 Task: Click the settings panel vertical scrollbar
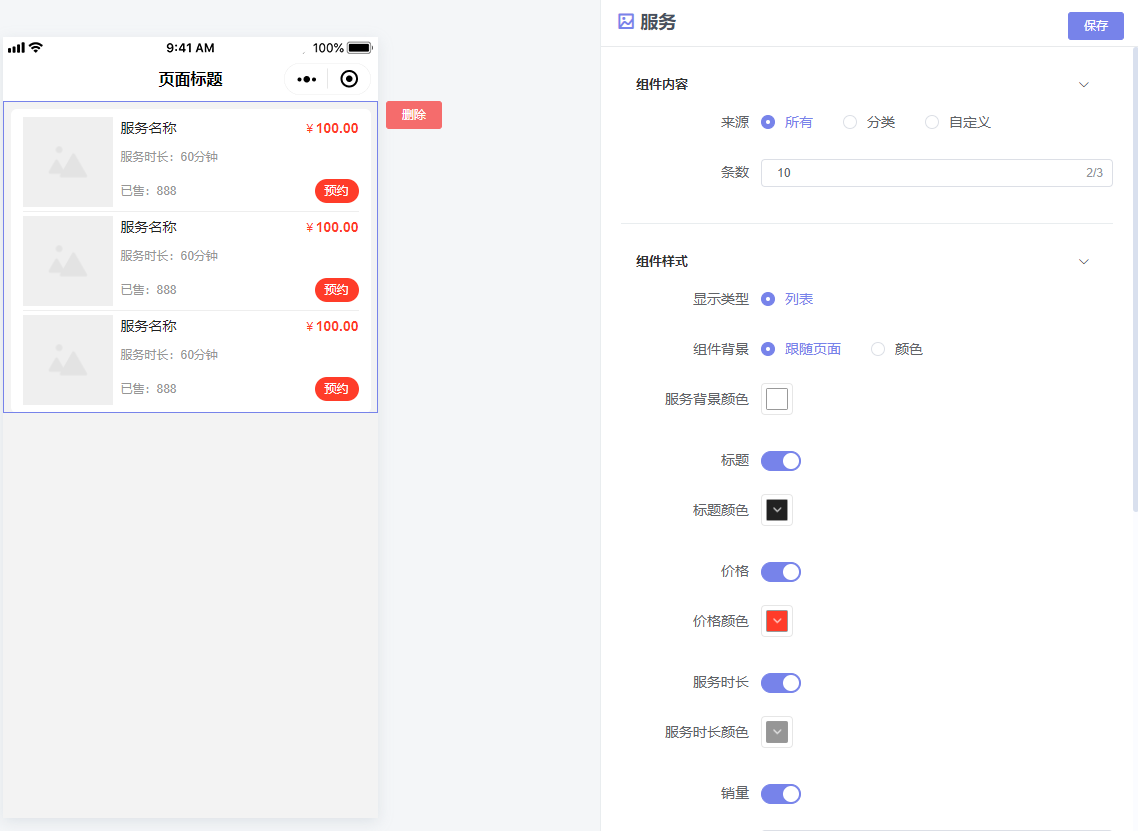pyautogui.click(x=1135, y=279)
